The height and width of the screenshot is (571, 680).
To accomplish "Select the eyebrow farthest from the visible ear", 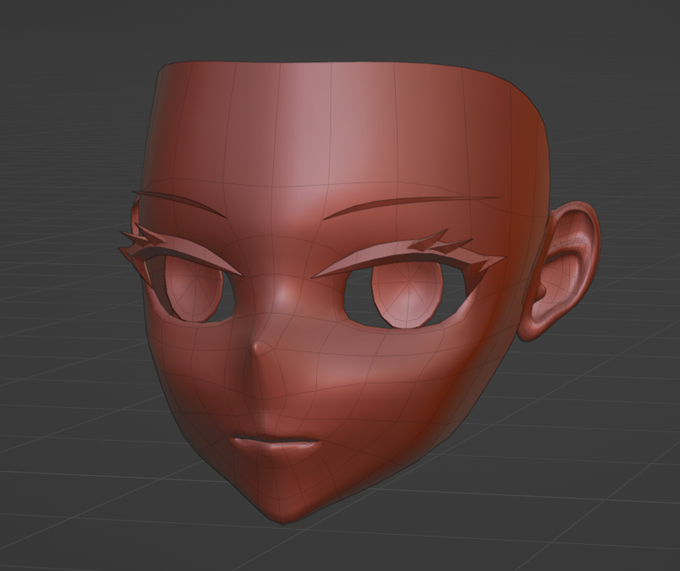I will [x=179, y=202].
